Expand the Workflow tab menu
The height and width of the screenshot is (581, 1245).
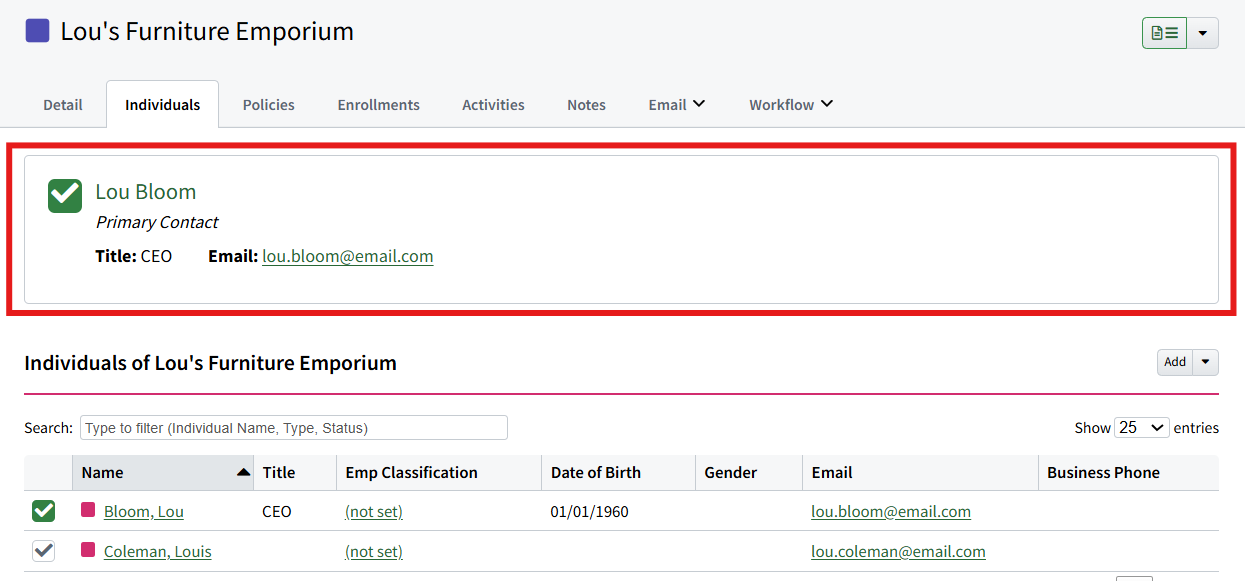click(791, 105)
